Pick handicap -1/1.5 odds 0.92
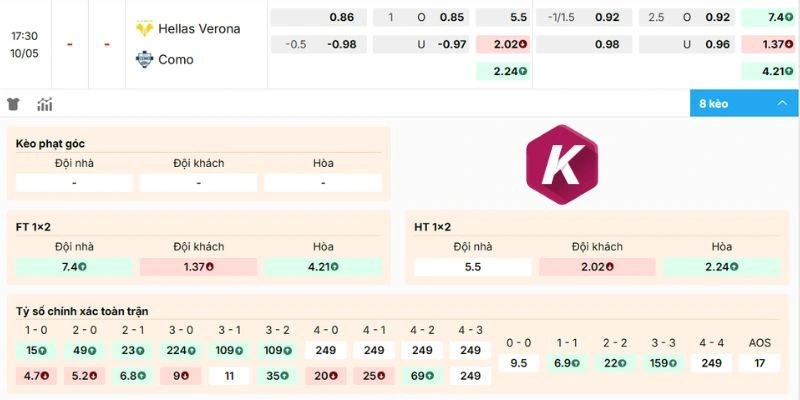Viewport: 800px width, 400px height. click(584, 17)
